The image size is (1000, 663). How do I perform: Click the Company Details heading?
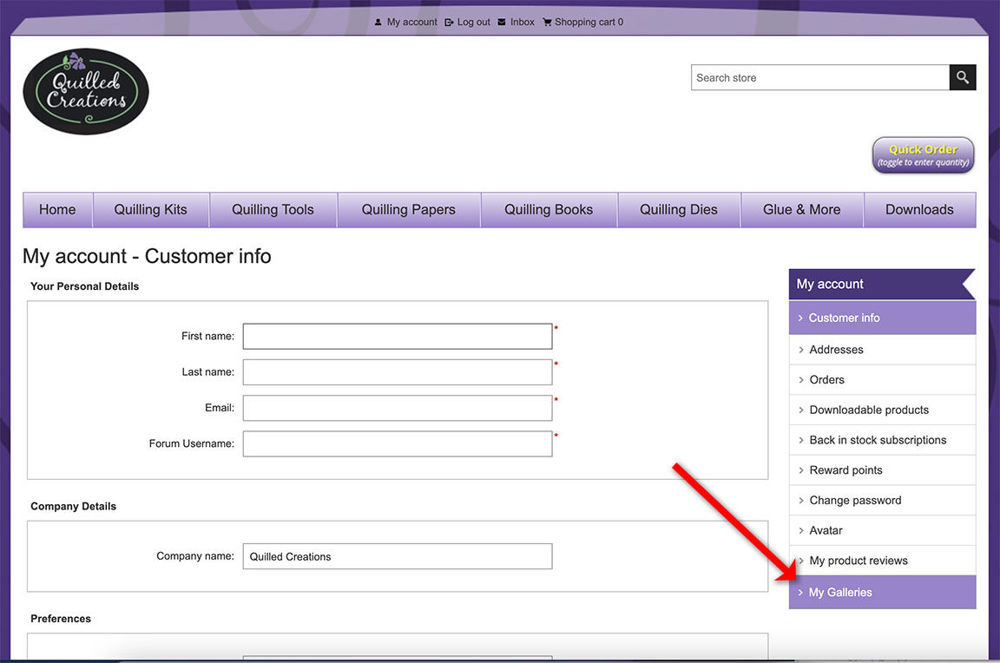pos(73,506)
